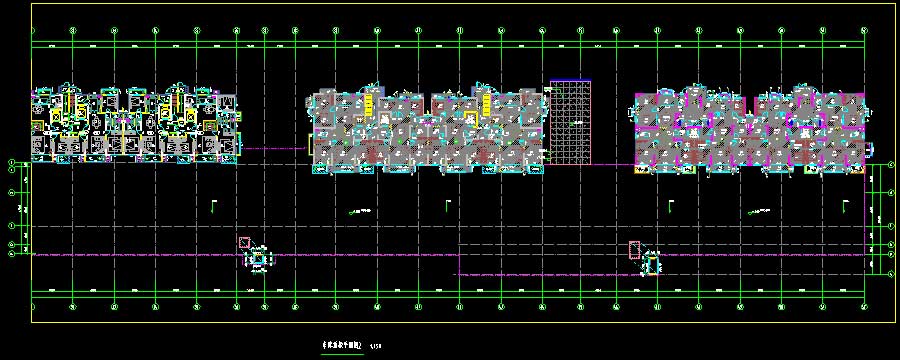Image resolution: width=900 pixels, height=360 pixels.
Task: Click the scale label beside drawing title
Action: [x=377, y=346]
